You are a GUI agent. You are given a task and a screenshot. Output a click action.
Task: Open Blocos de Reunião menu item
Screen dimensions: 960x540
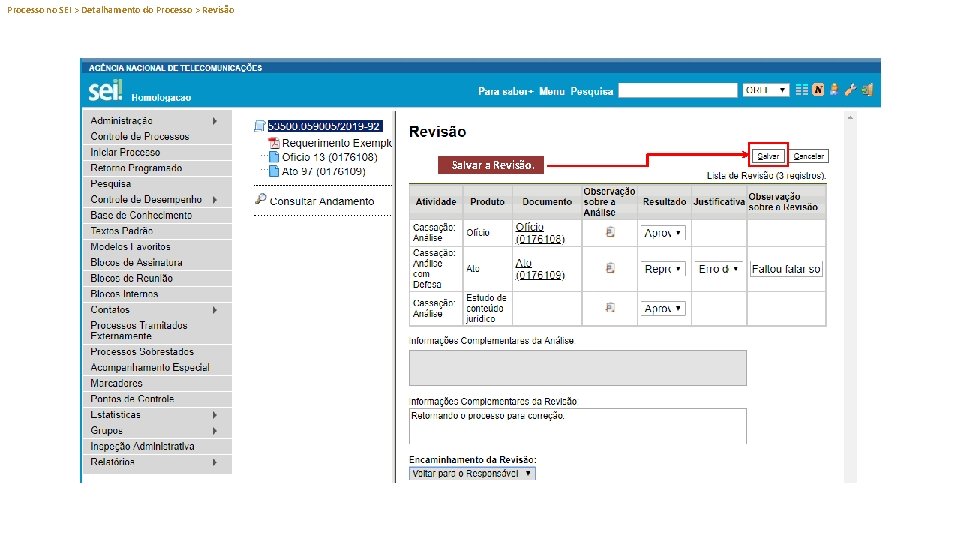point(157,278)
